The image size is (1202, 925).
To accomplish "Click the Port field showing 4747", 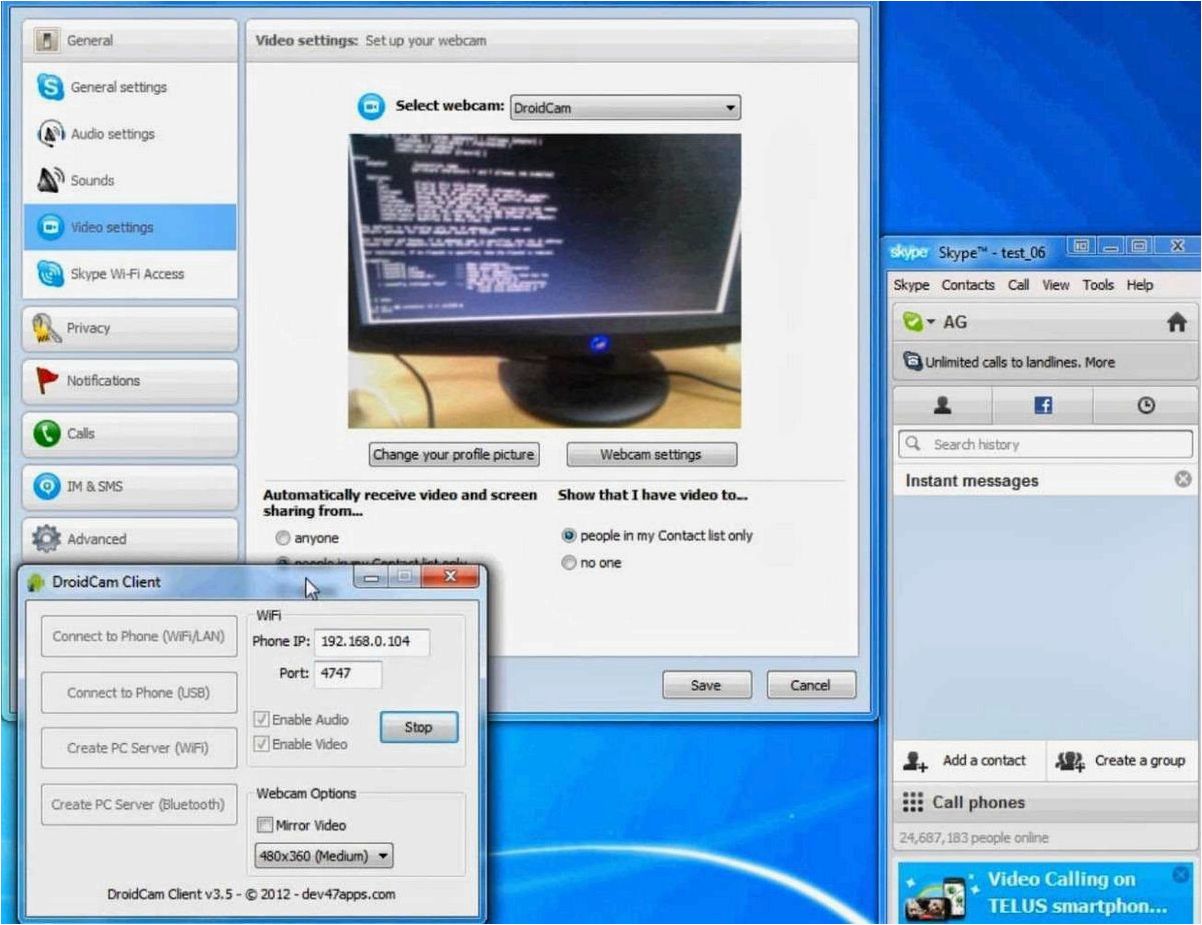I will pyautogui.click(x=348, y=674).
